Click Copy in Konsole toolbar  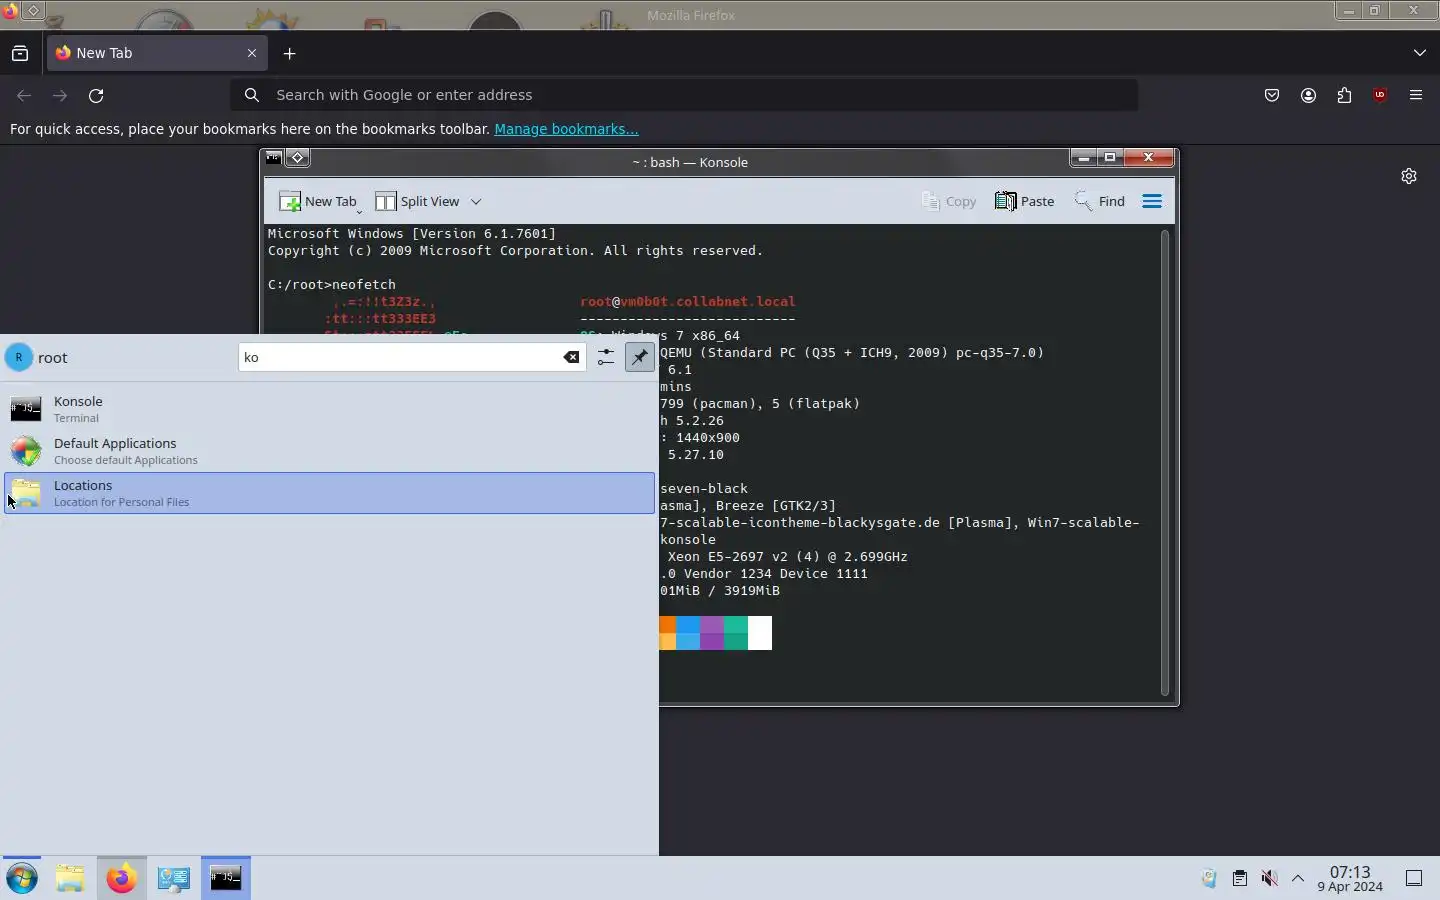click(x=948, y=201)
